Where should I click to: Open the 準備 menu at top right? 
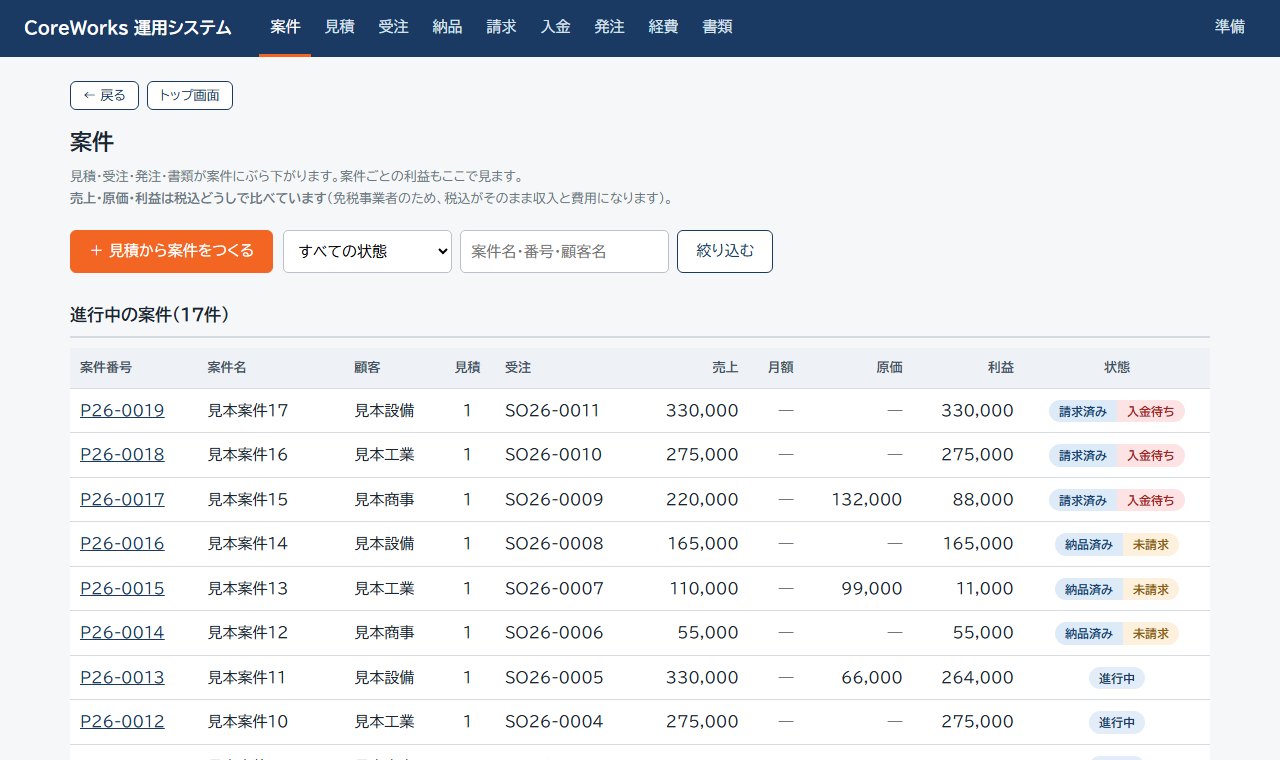coord(1230,27)
